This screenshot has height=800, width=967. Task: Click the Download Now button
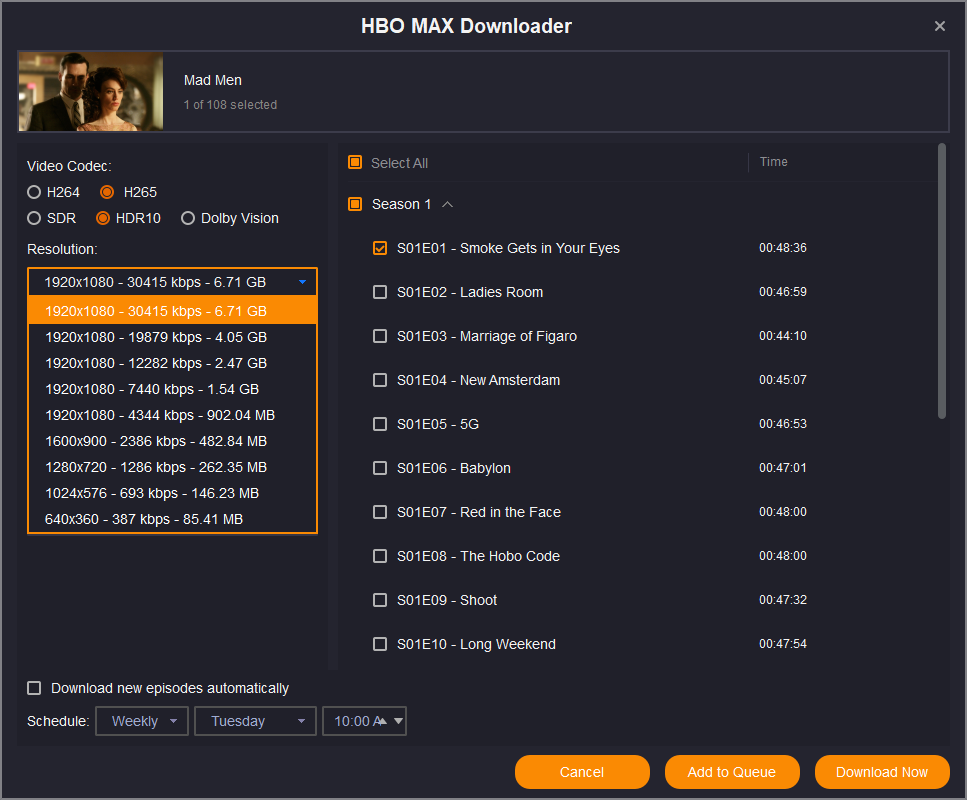tap(881, 772)
